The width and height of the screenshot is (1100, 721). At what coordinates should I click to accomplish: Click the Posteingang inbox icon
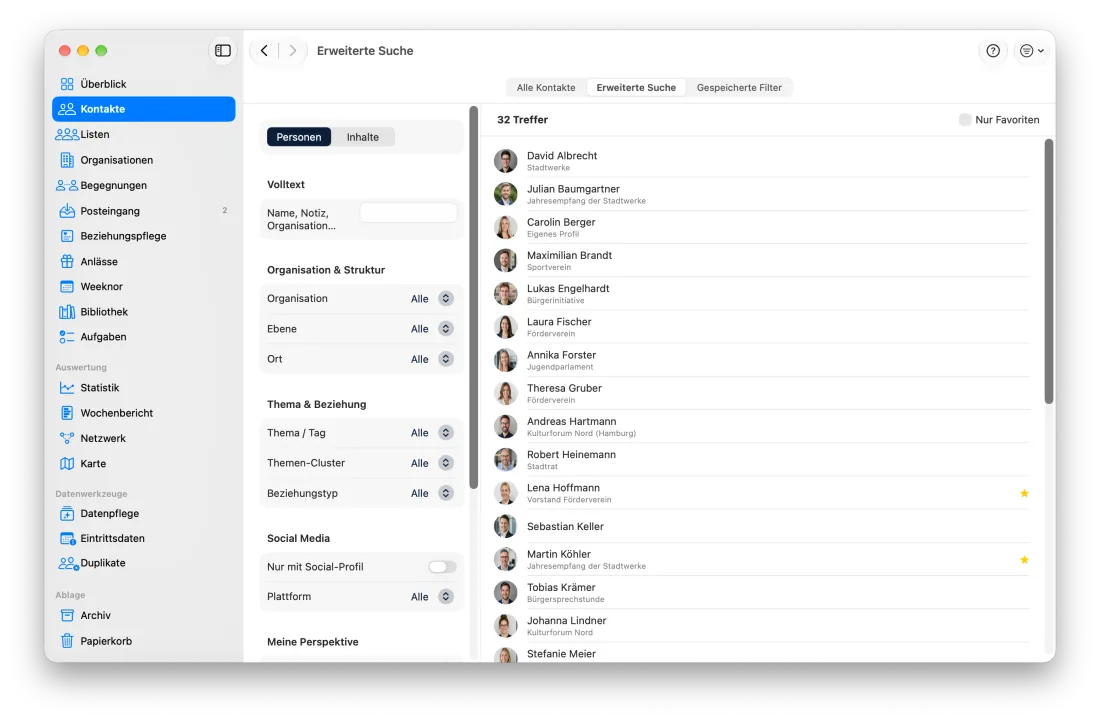coord(67,210)
